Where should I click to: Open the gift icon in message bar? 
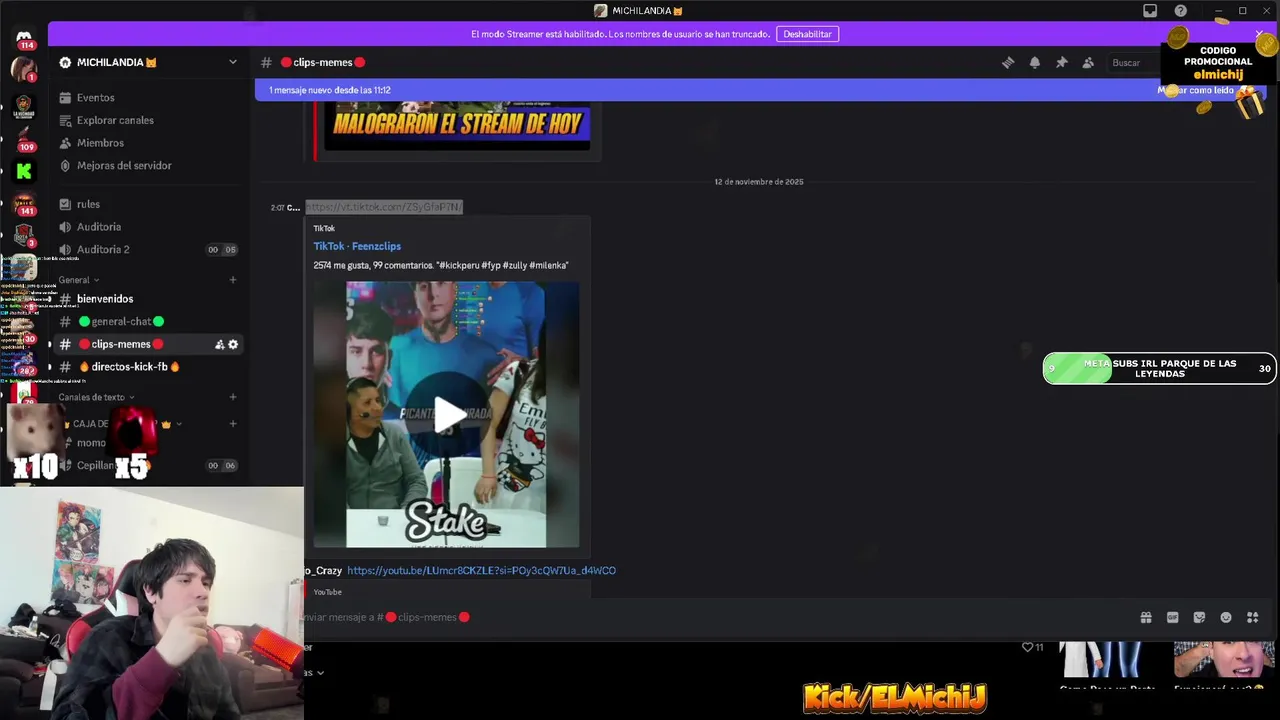pyautogui.click(x=1146, y=617)
